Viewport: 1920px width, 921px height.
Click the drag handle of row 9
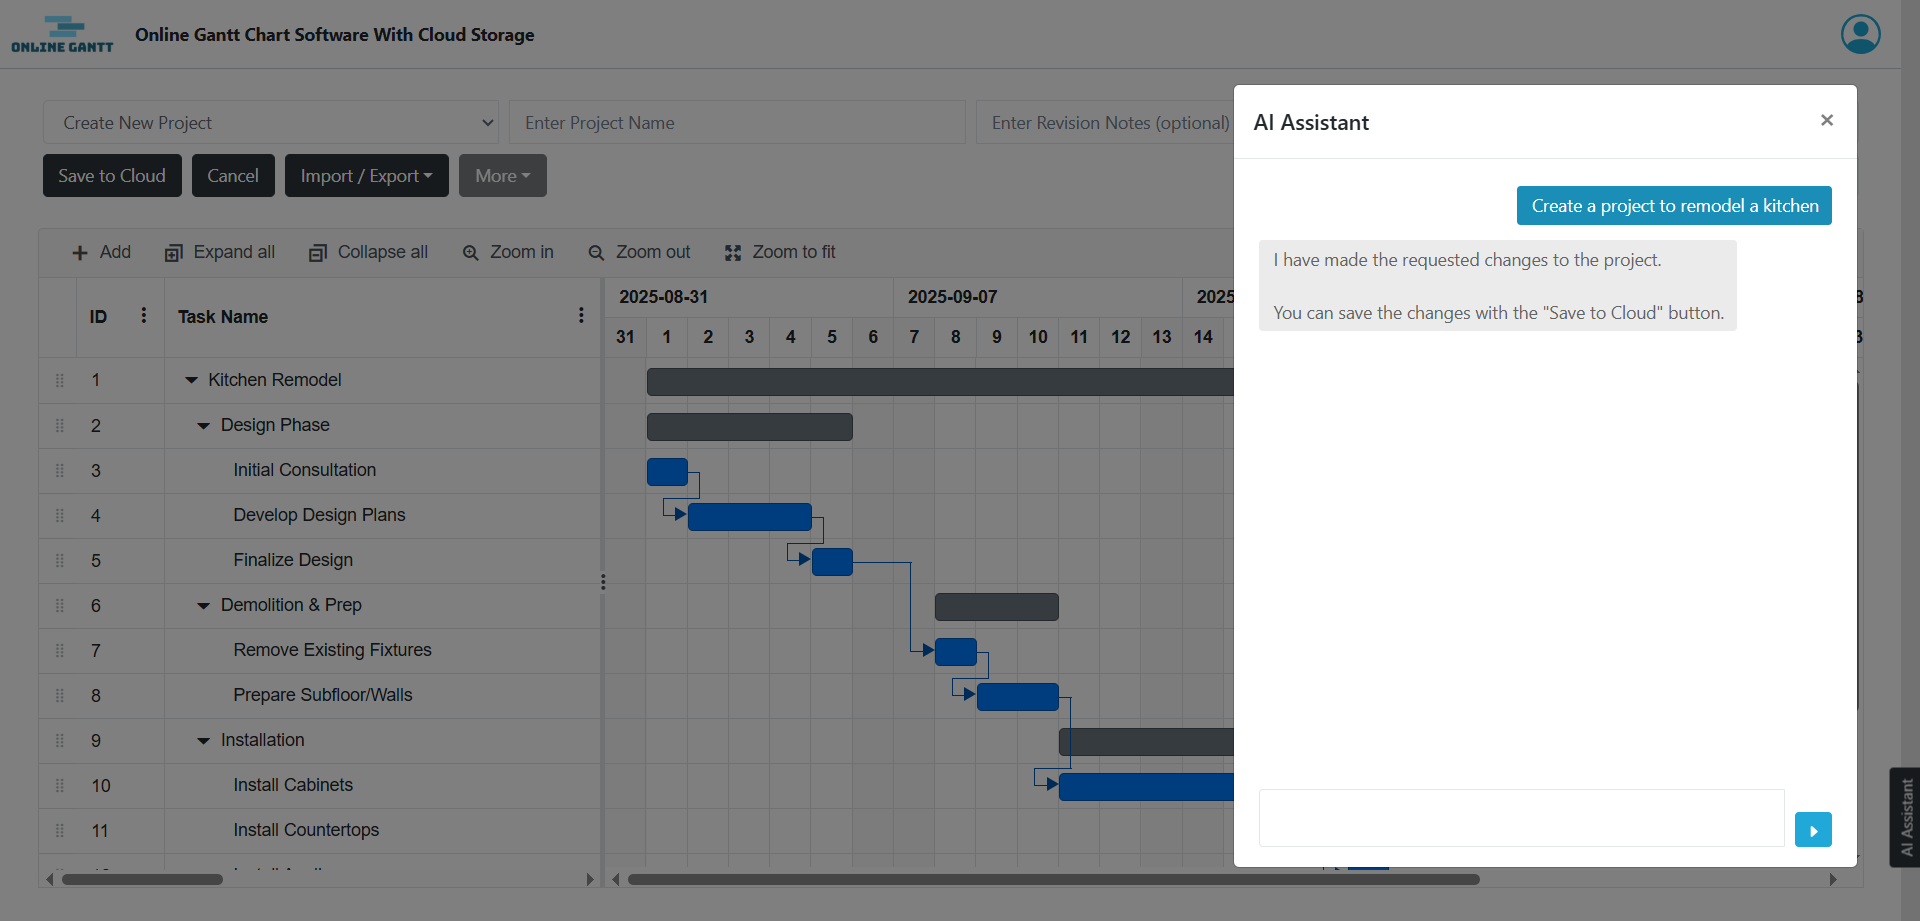pos(59,740)
